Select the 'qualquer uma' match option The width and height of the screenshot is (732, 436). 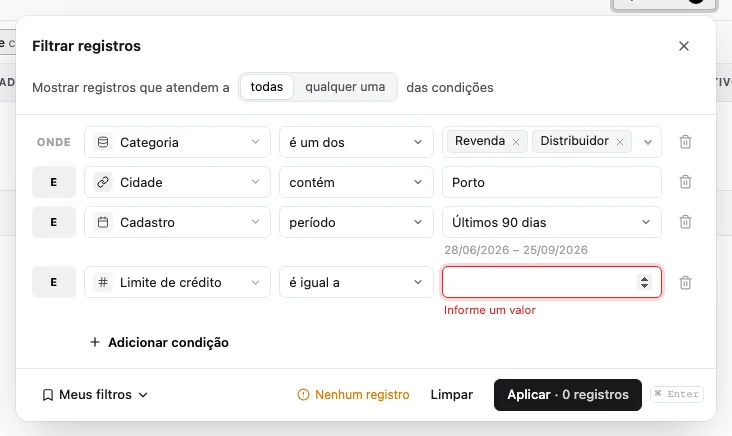point(345,87)
